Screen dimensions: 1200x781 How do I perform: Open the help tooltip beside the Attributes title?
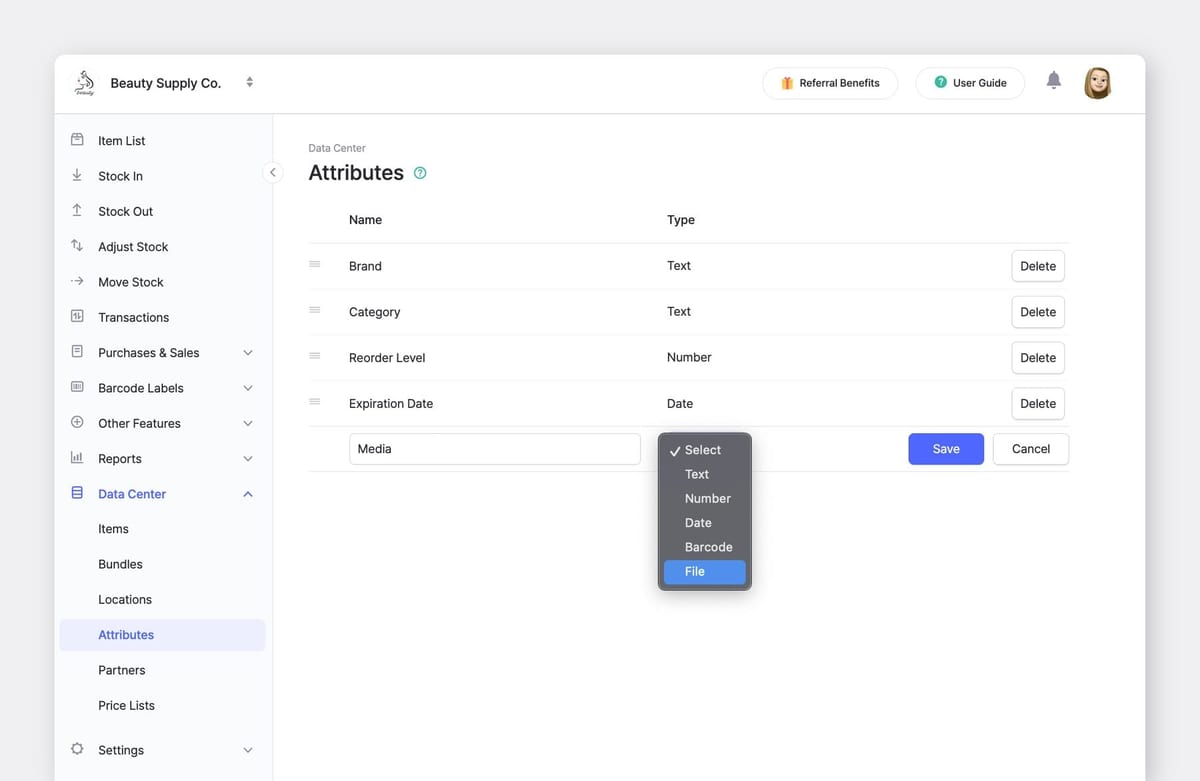419,172
